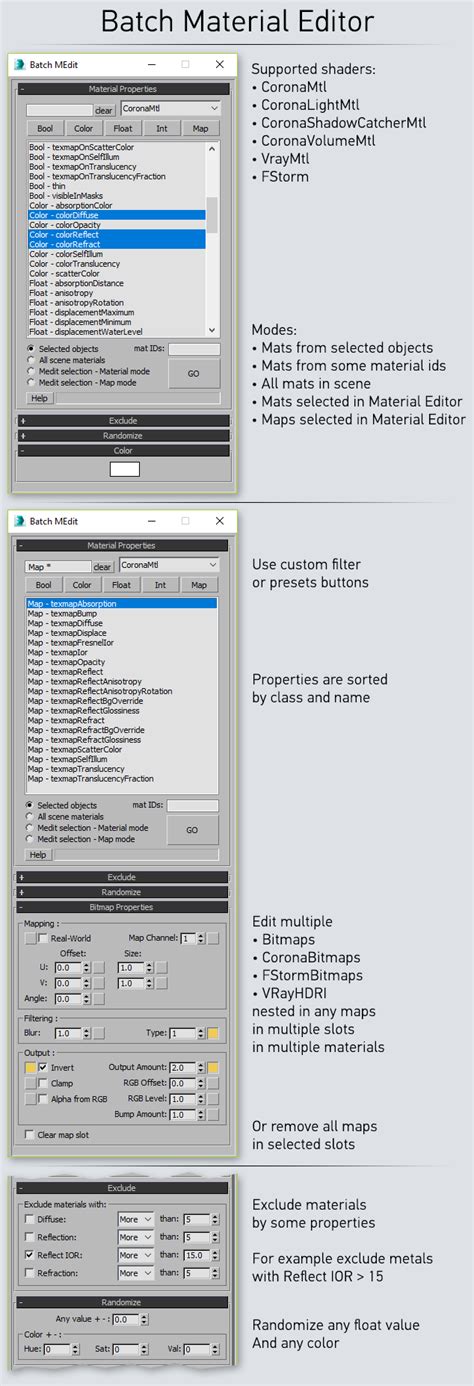This screenshot has height=1386, width=474.
Task: Expand Randomize rollout above Bitmap Properties
Action: tap(123, 892)
